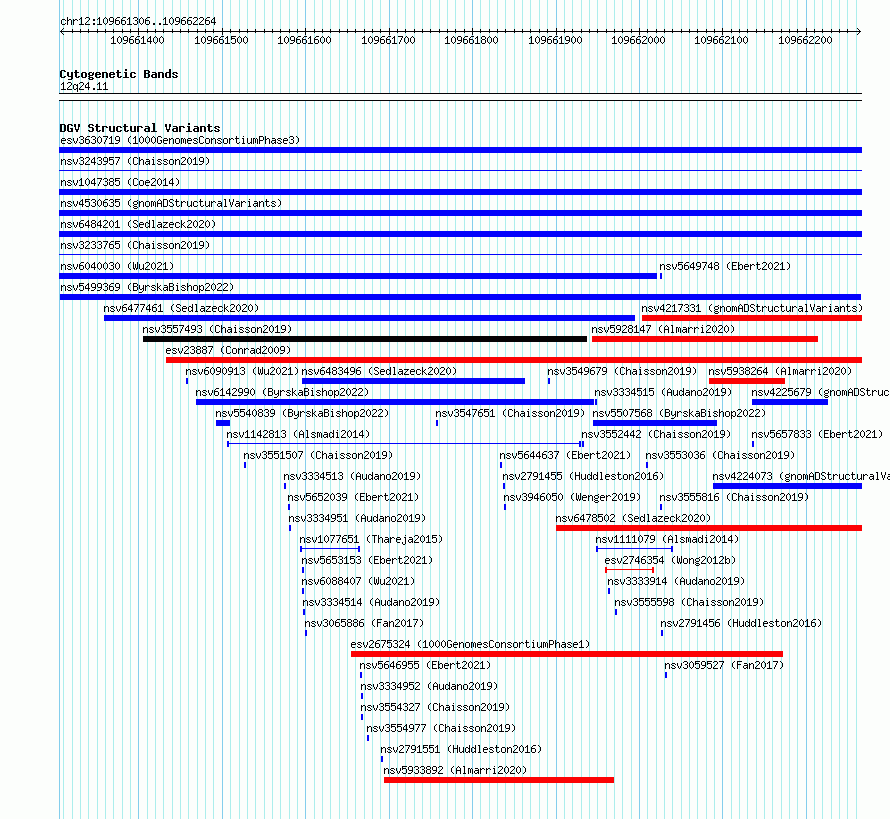890x819 pixels.
Task: Click nsv3334514 (Audano2019) label
Action: 371,602
